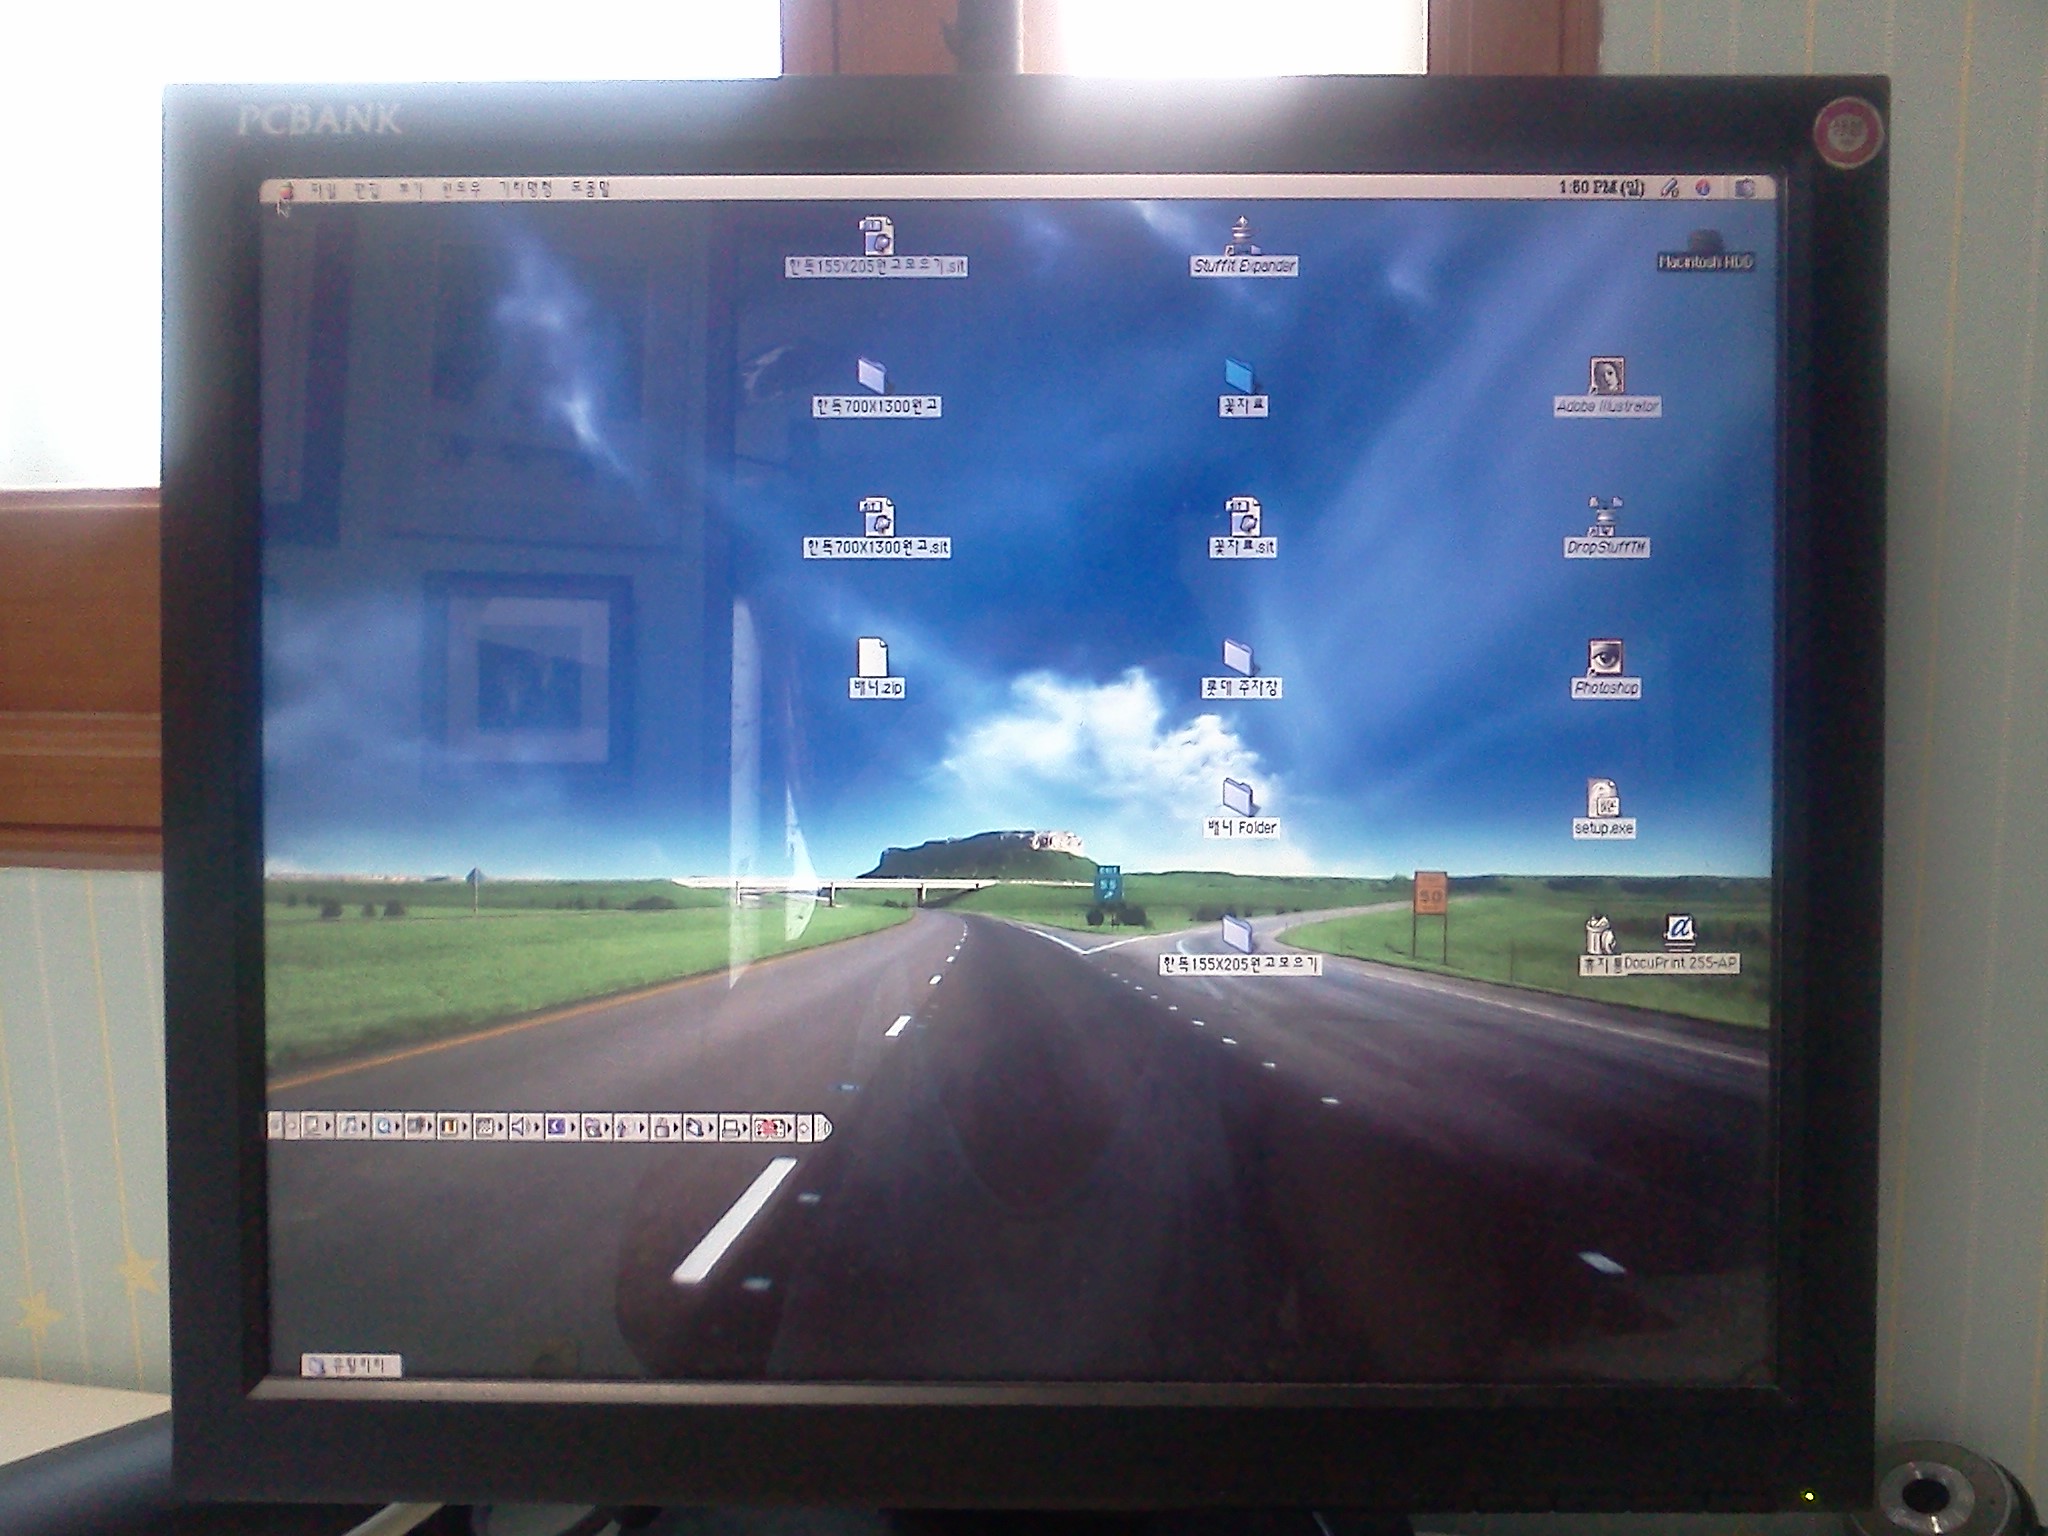This screenshot has width=2048, height=1536.
Task: Open the DropStuff application icon
Action: [1605, 518]
